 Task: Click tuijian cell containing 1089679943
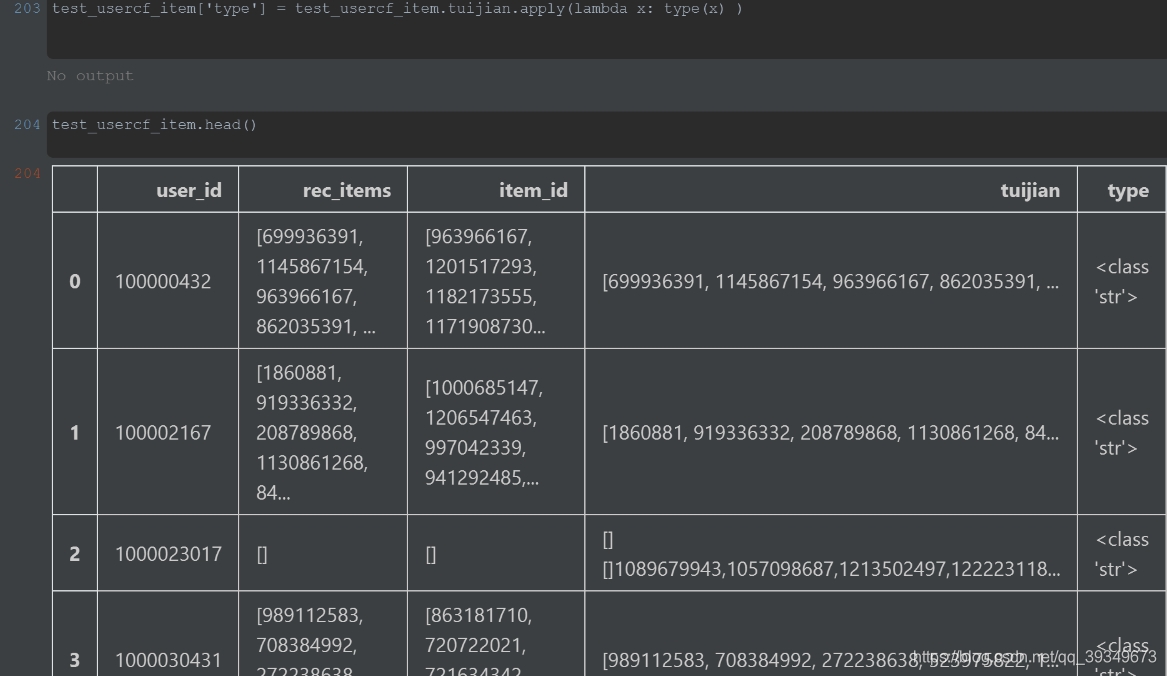tap(831, 553)
